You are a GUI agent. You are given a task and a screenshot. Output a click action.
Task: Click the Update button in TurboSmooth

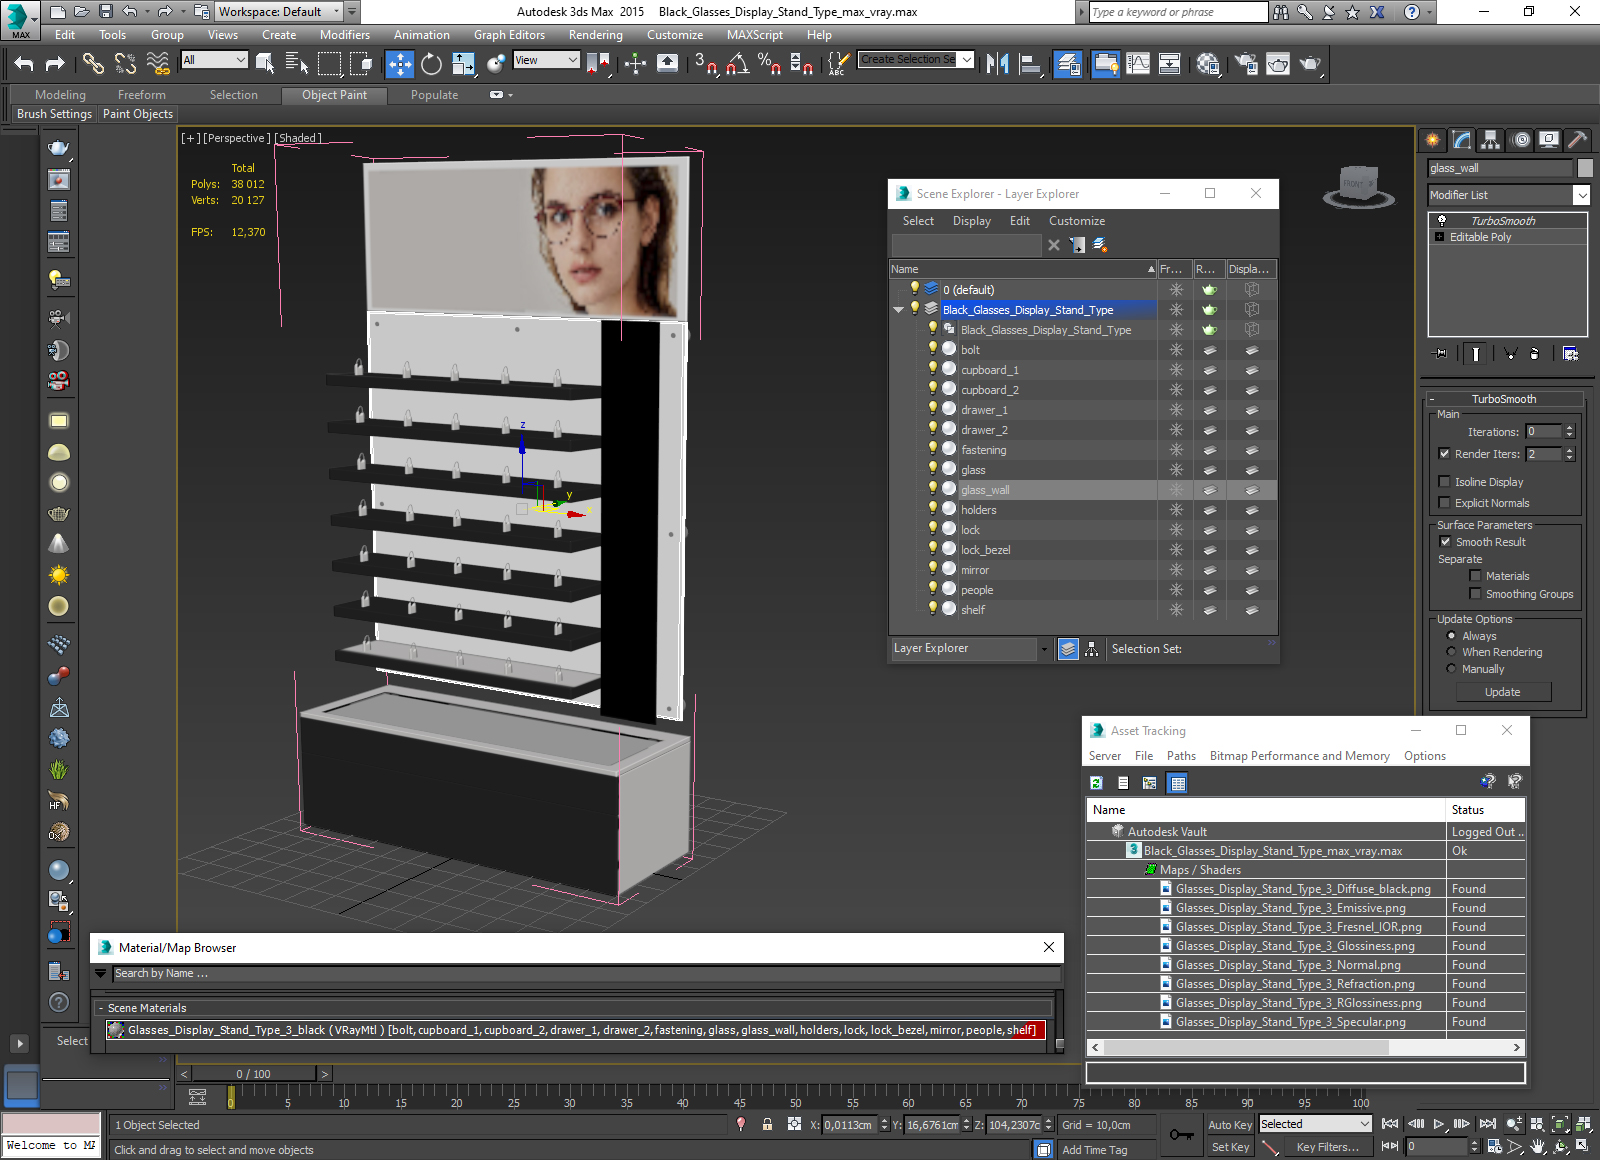(x=1502, y=692)
